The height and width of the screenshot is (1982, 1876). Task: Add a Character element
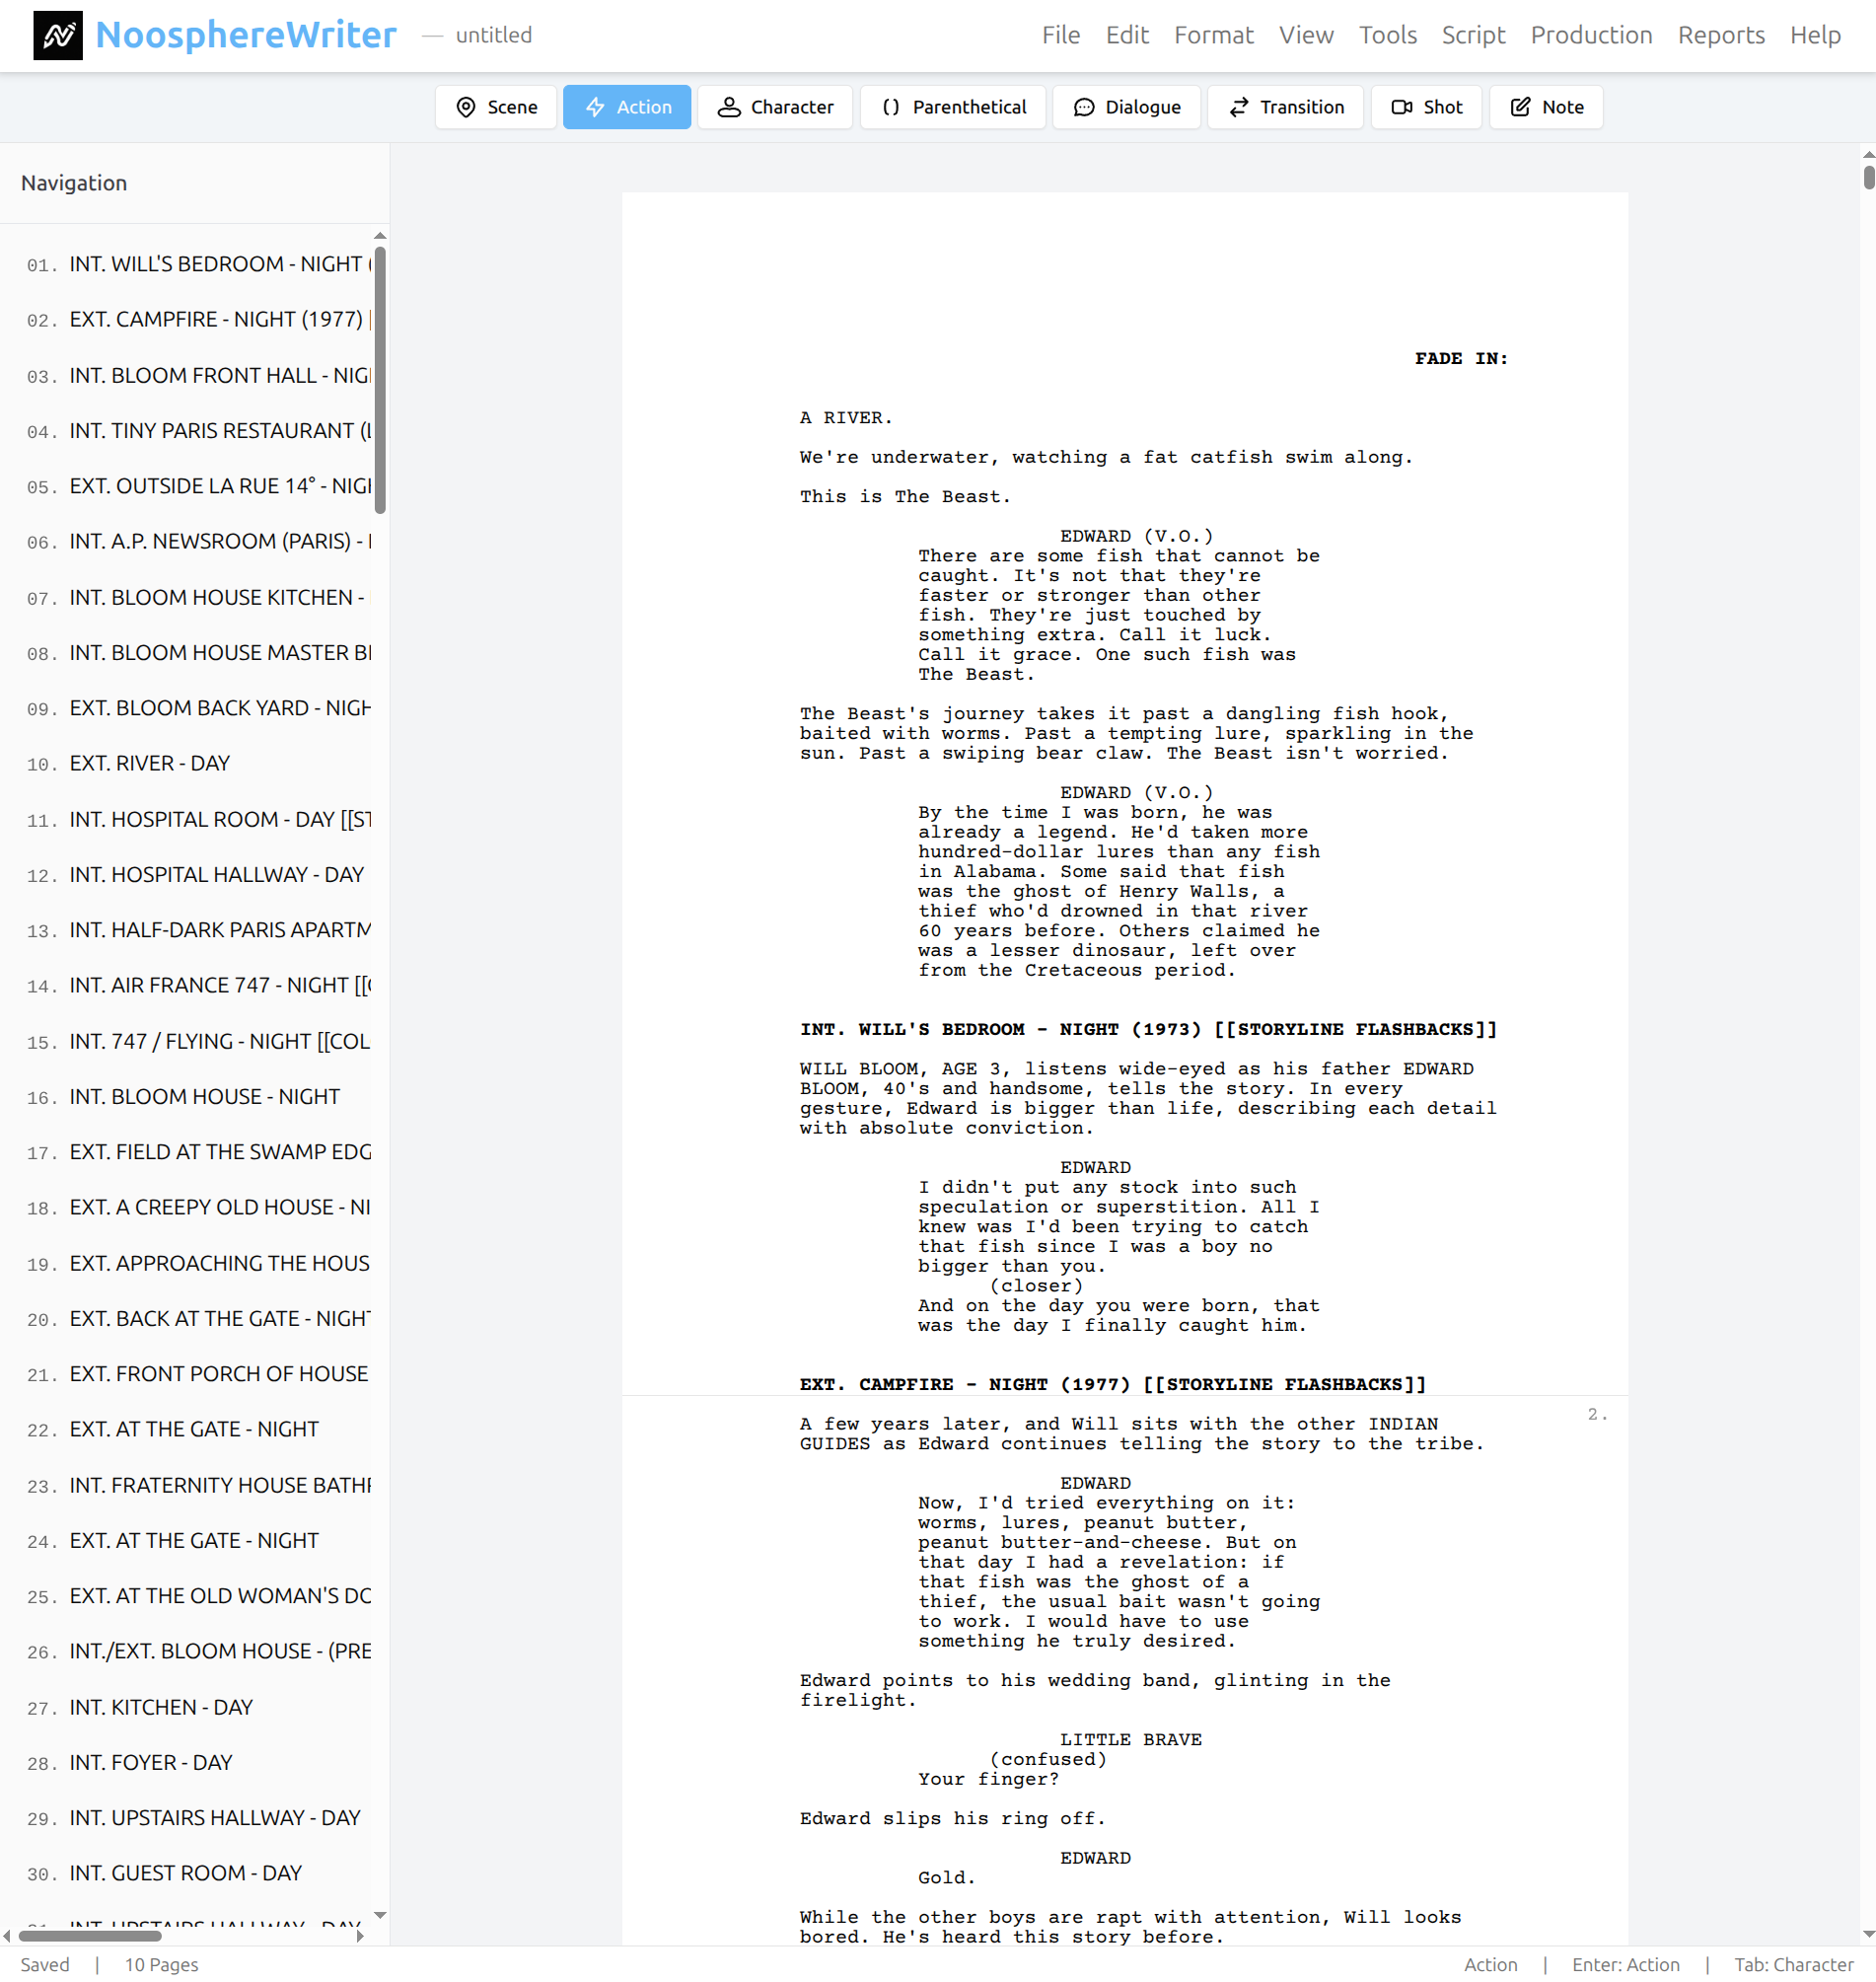(775, 107)
